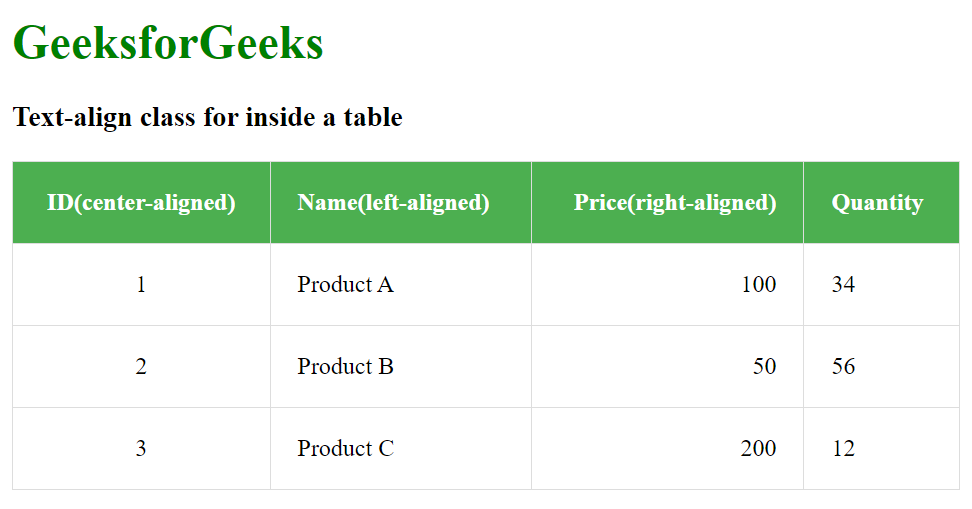Viewport: 972px width, 509px height.
Task: Click the ID cell containing 2
Action: pos(141,367)
